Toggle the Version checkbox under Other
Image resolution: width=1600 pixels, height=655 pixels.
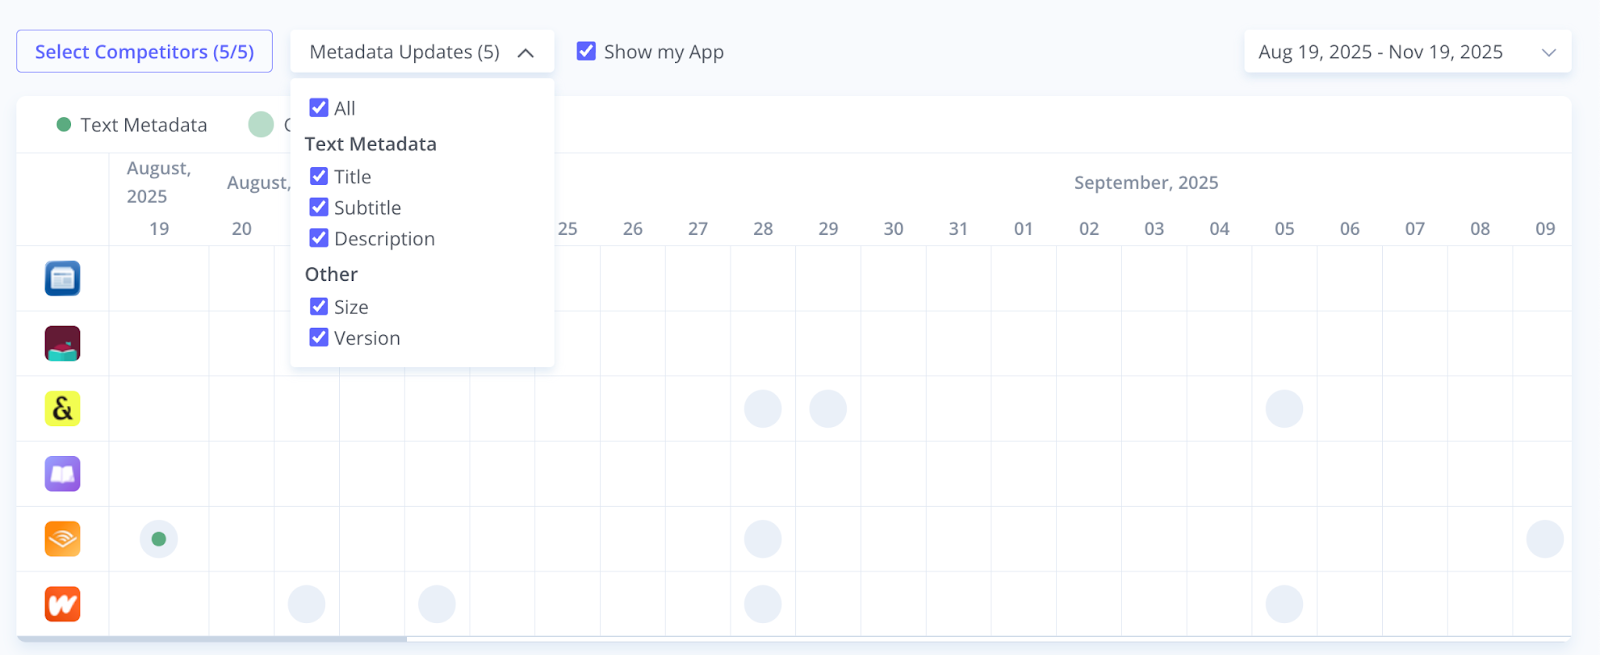[319, 338]
